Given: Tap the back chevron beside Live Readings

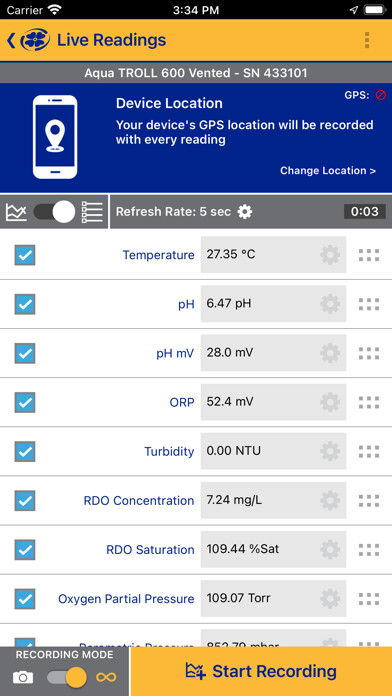Looking at the screenshot, I should (11, 40).
